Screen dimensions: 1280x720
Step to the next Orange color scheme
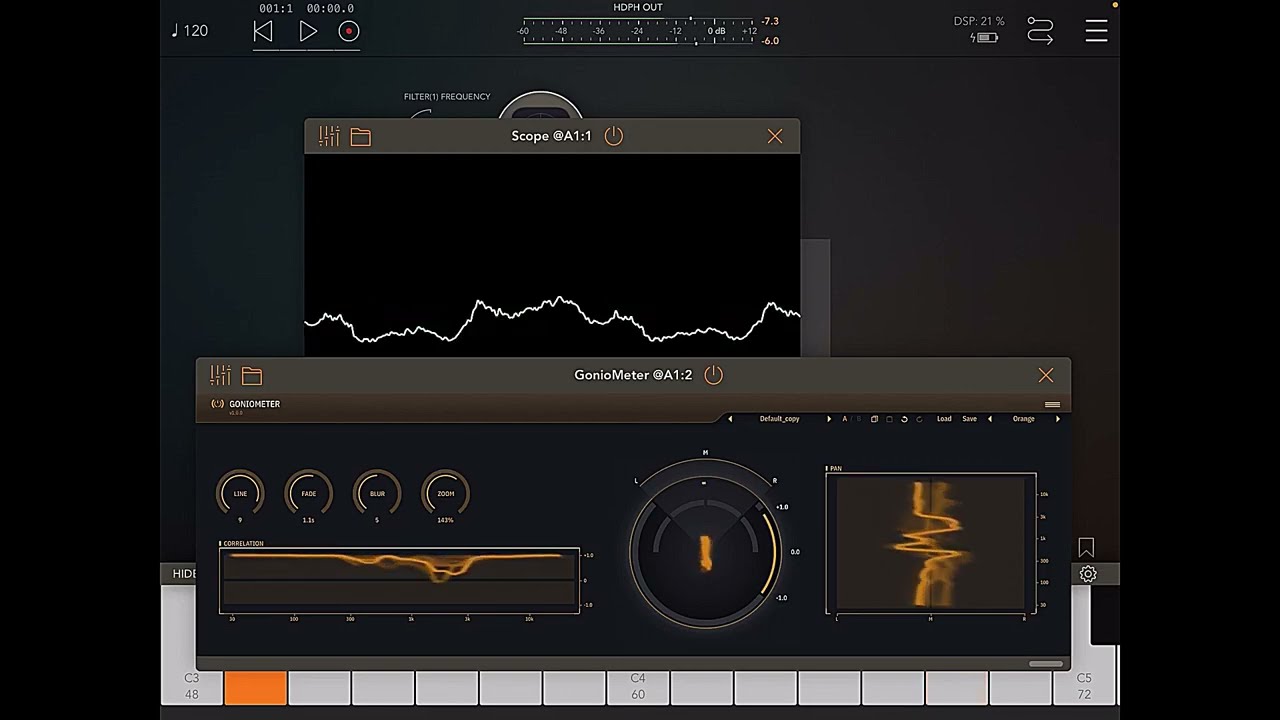point(1058,419)
